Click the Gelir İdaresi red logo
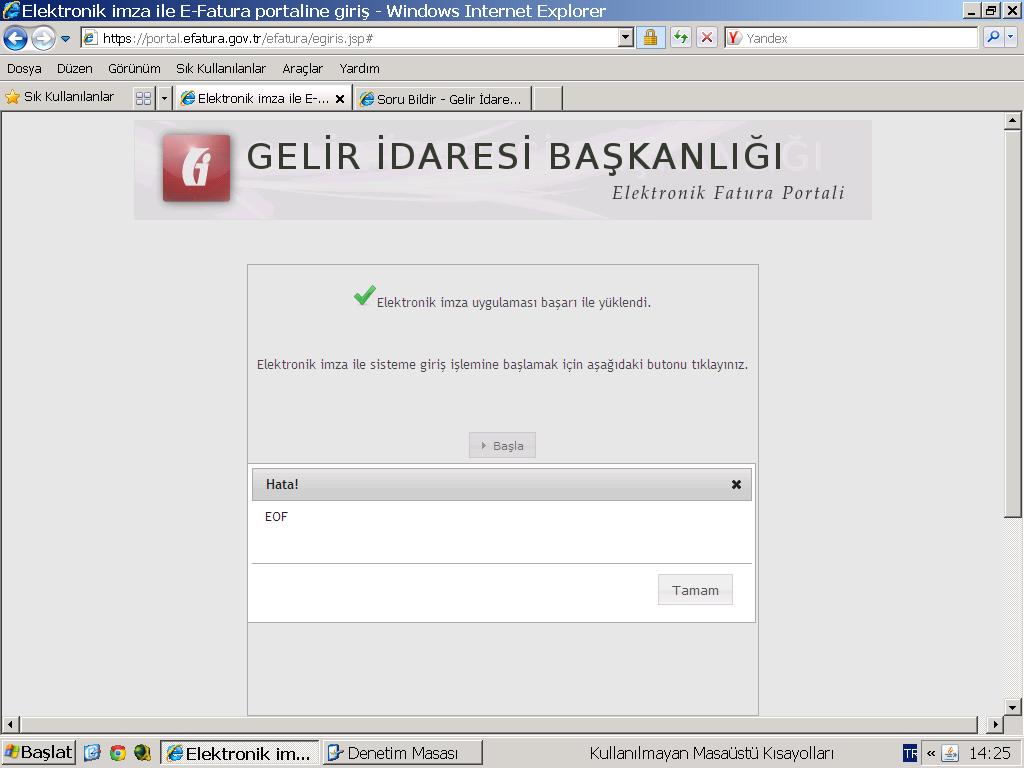This screenshot has height=768, width=1024. pyautogui.click(x=197, y=168)
